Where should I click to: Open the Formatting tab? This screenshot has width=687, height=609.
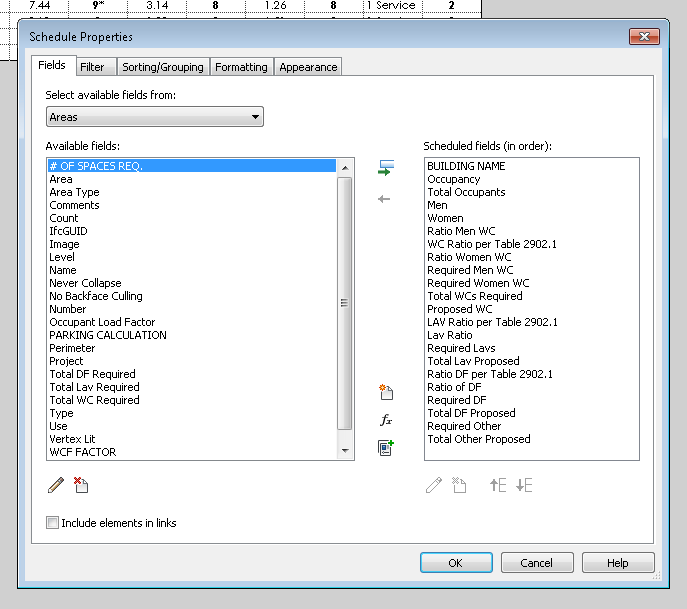(x=241, y=67)
